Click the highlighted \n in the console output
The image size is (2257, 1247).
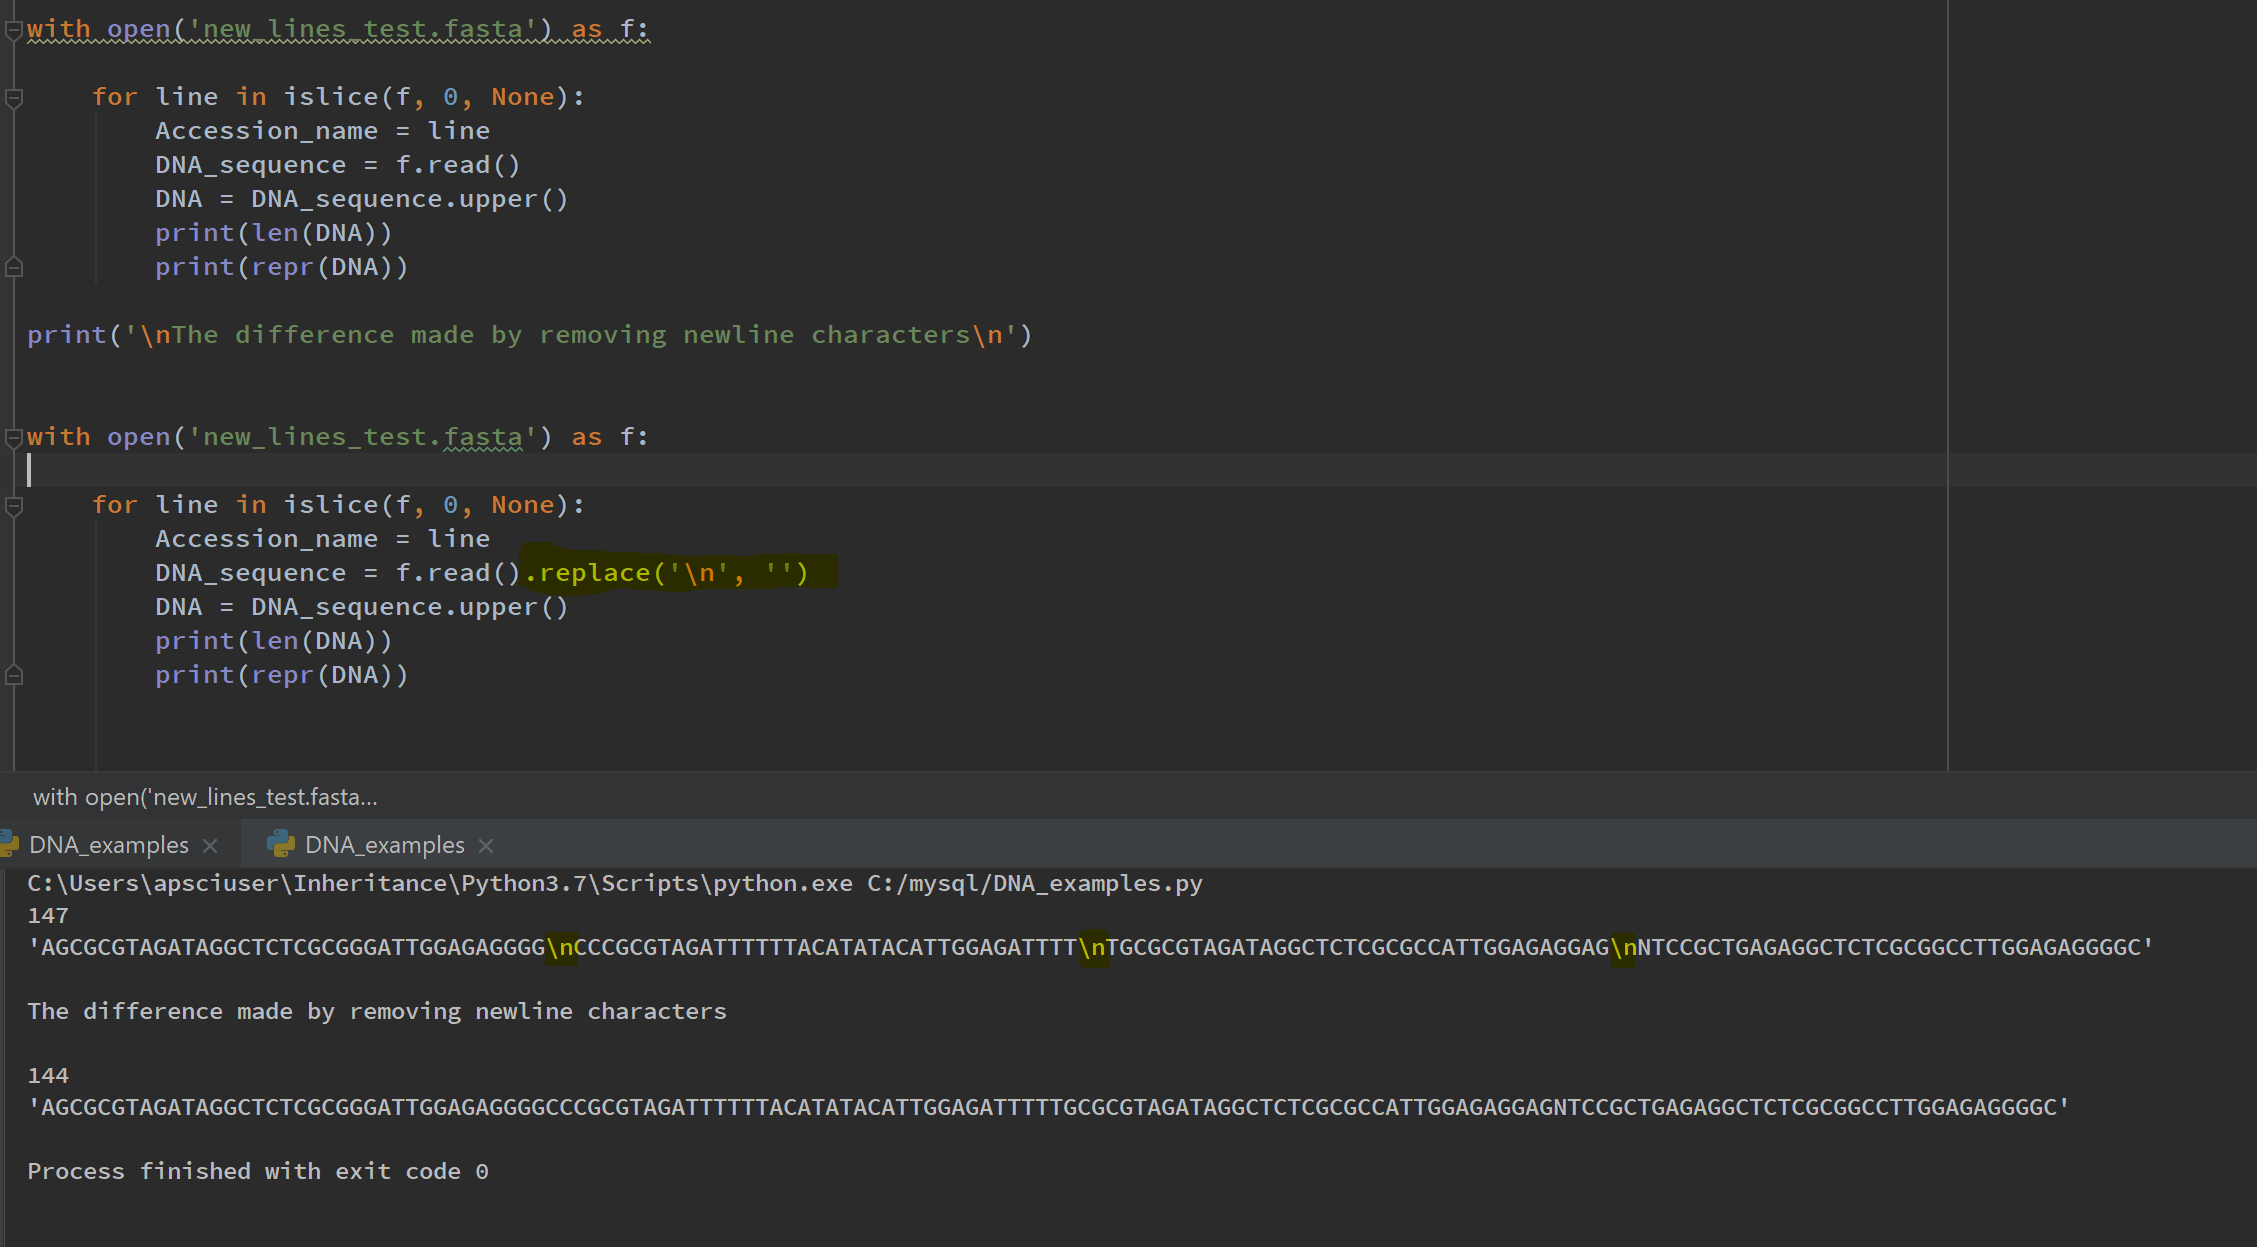click(563, 947)
